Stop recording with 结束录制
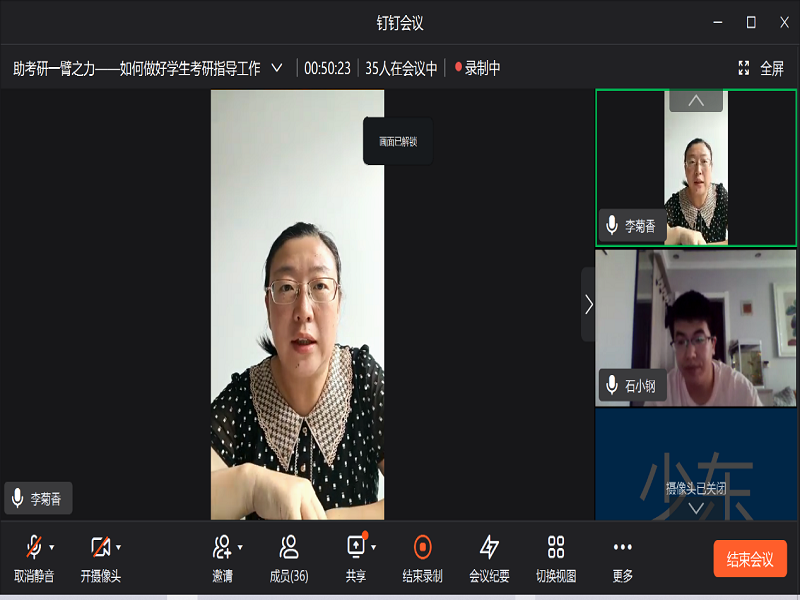The width and height of the screenshot is (800, 600). pos(422,547)
